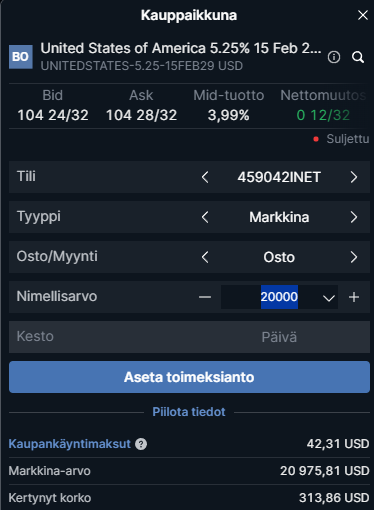Switch Tili to previous account

205,177
